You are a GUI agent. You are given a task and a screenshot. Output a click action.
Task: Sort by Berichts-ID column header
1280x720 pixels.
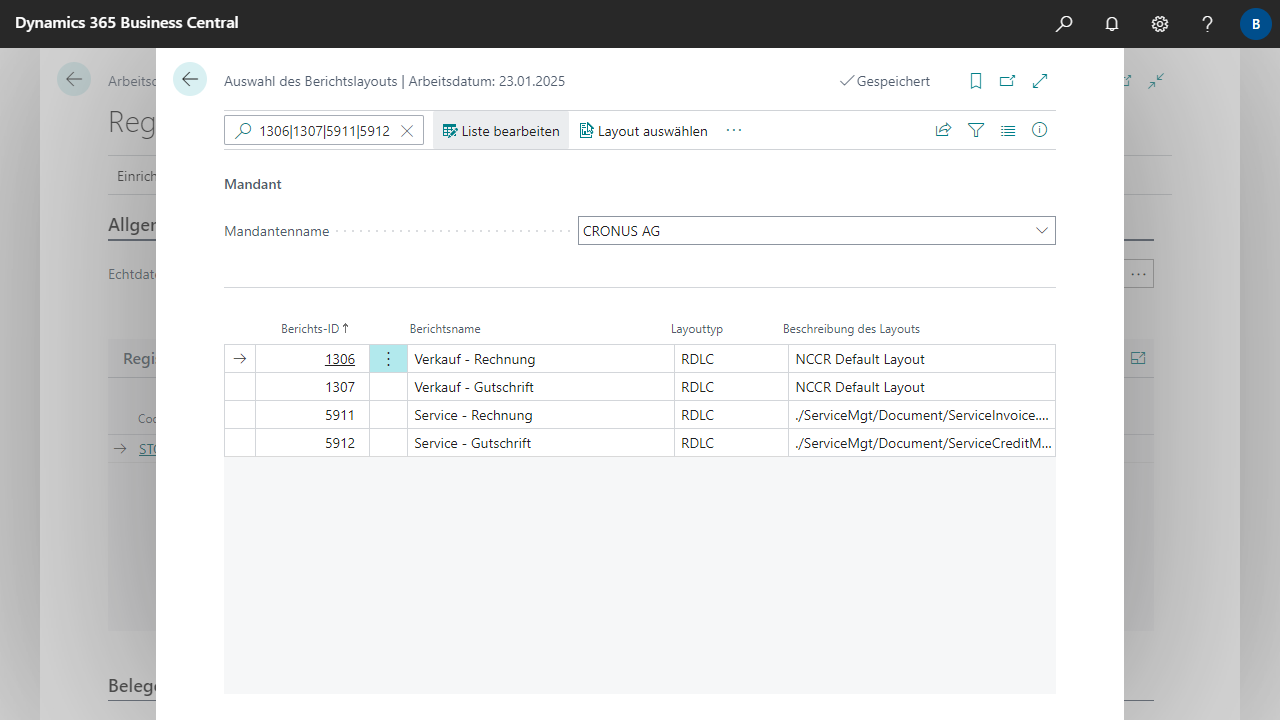tap(310, 329)
